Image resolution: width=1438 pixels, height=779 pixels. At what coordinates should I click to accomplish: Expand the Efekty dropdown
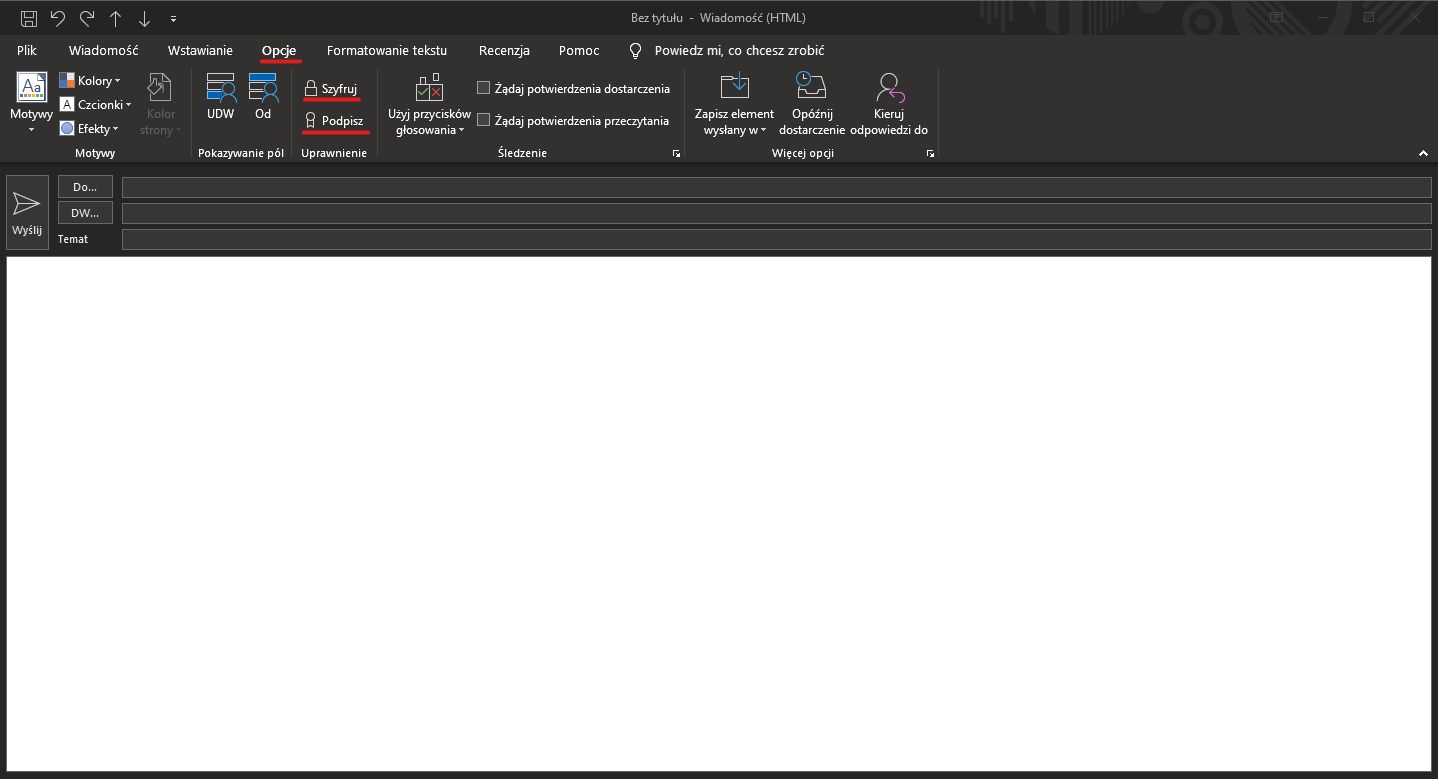pos(89,128)
